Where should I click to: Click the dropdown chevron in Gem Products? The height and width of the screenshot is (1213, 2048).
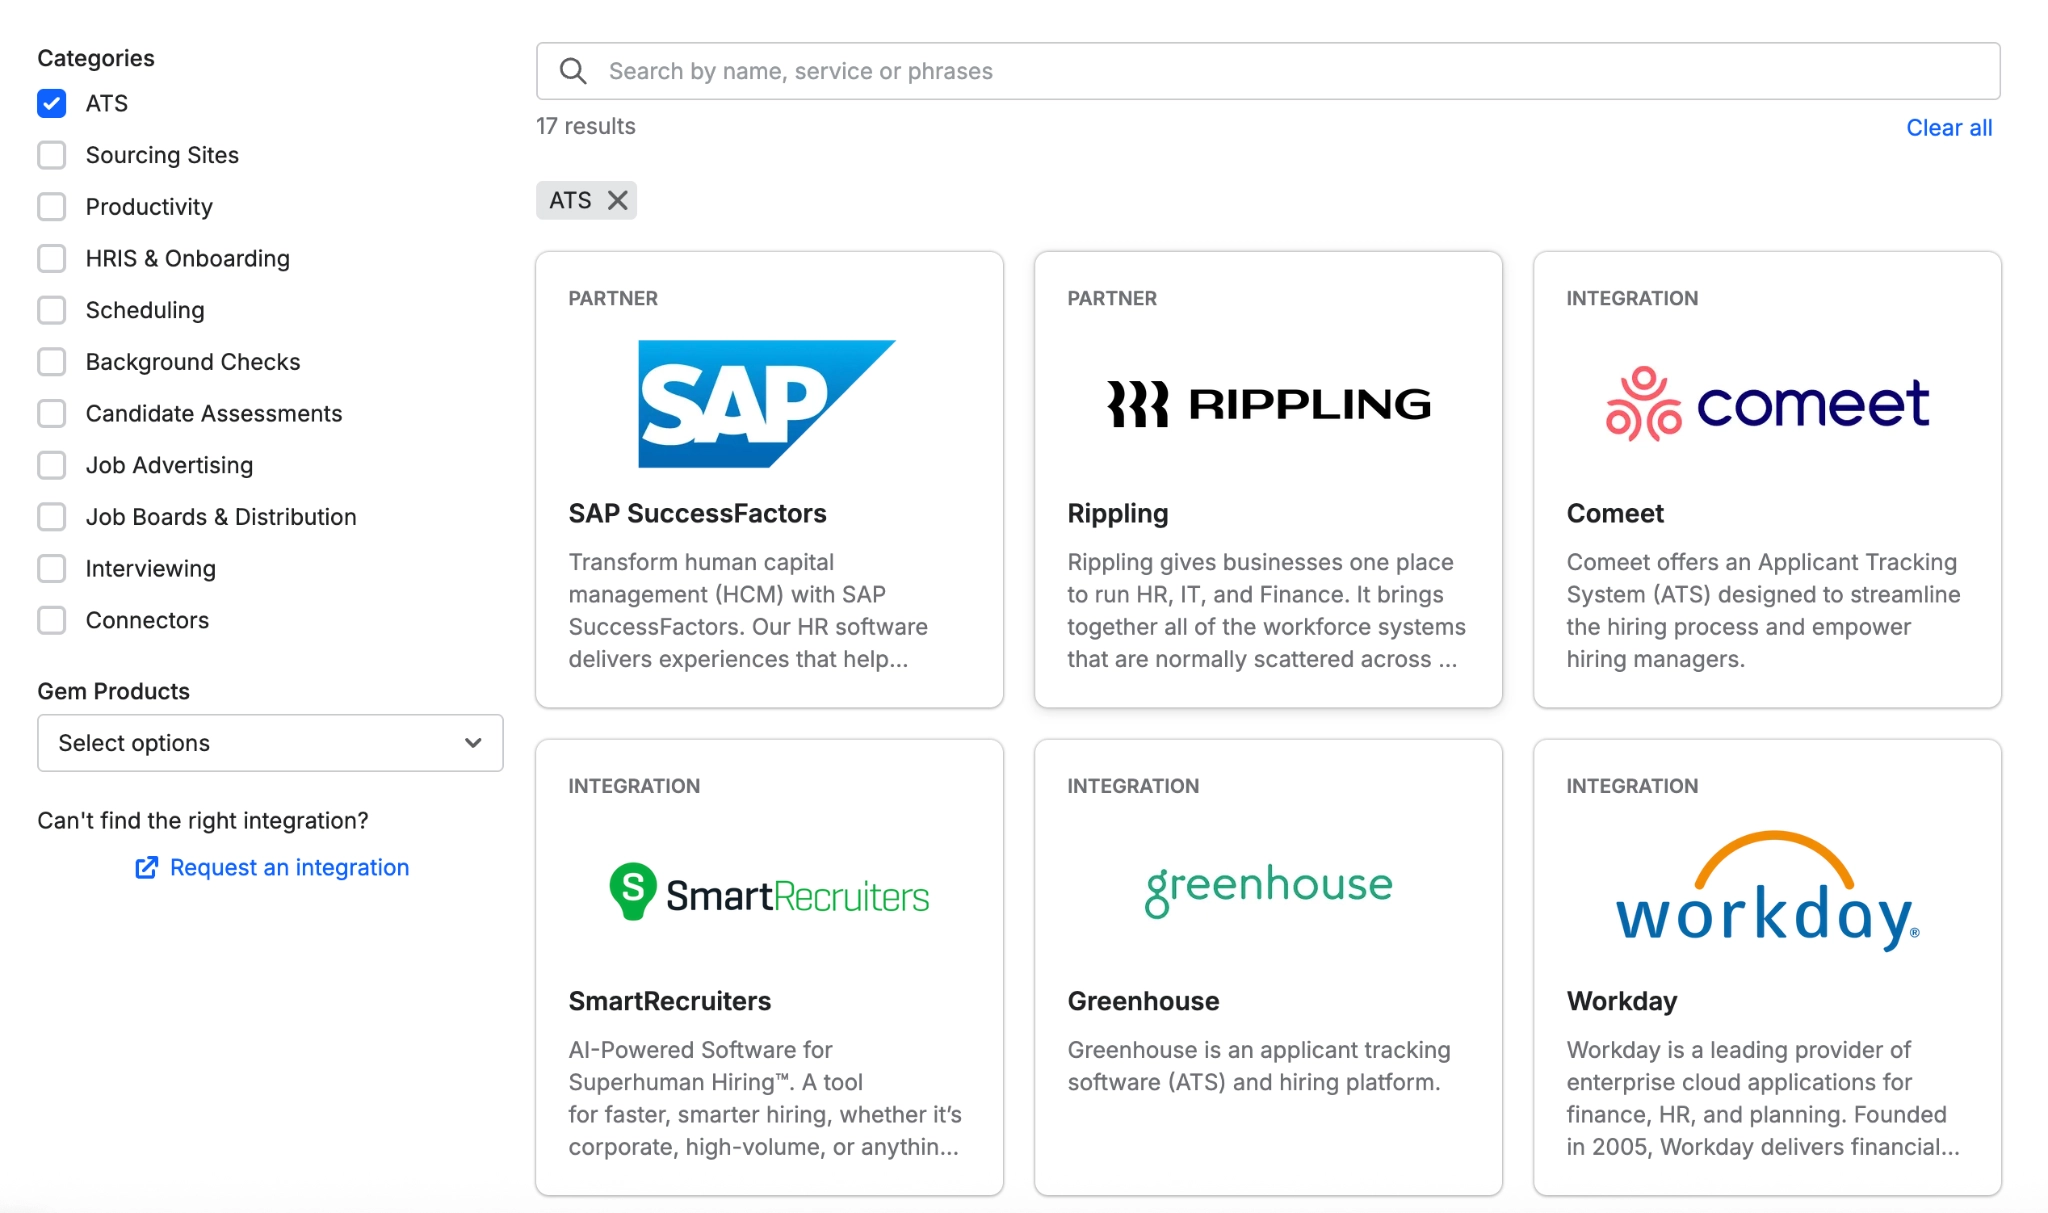473,743
